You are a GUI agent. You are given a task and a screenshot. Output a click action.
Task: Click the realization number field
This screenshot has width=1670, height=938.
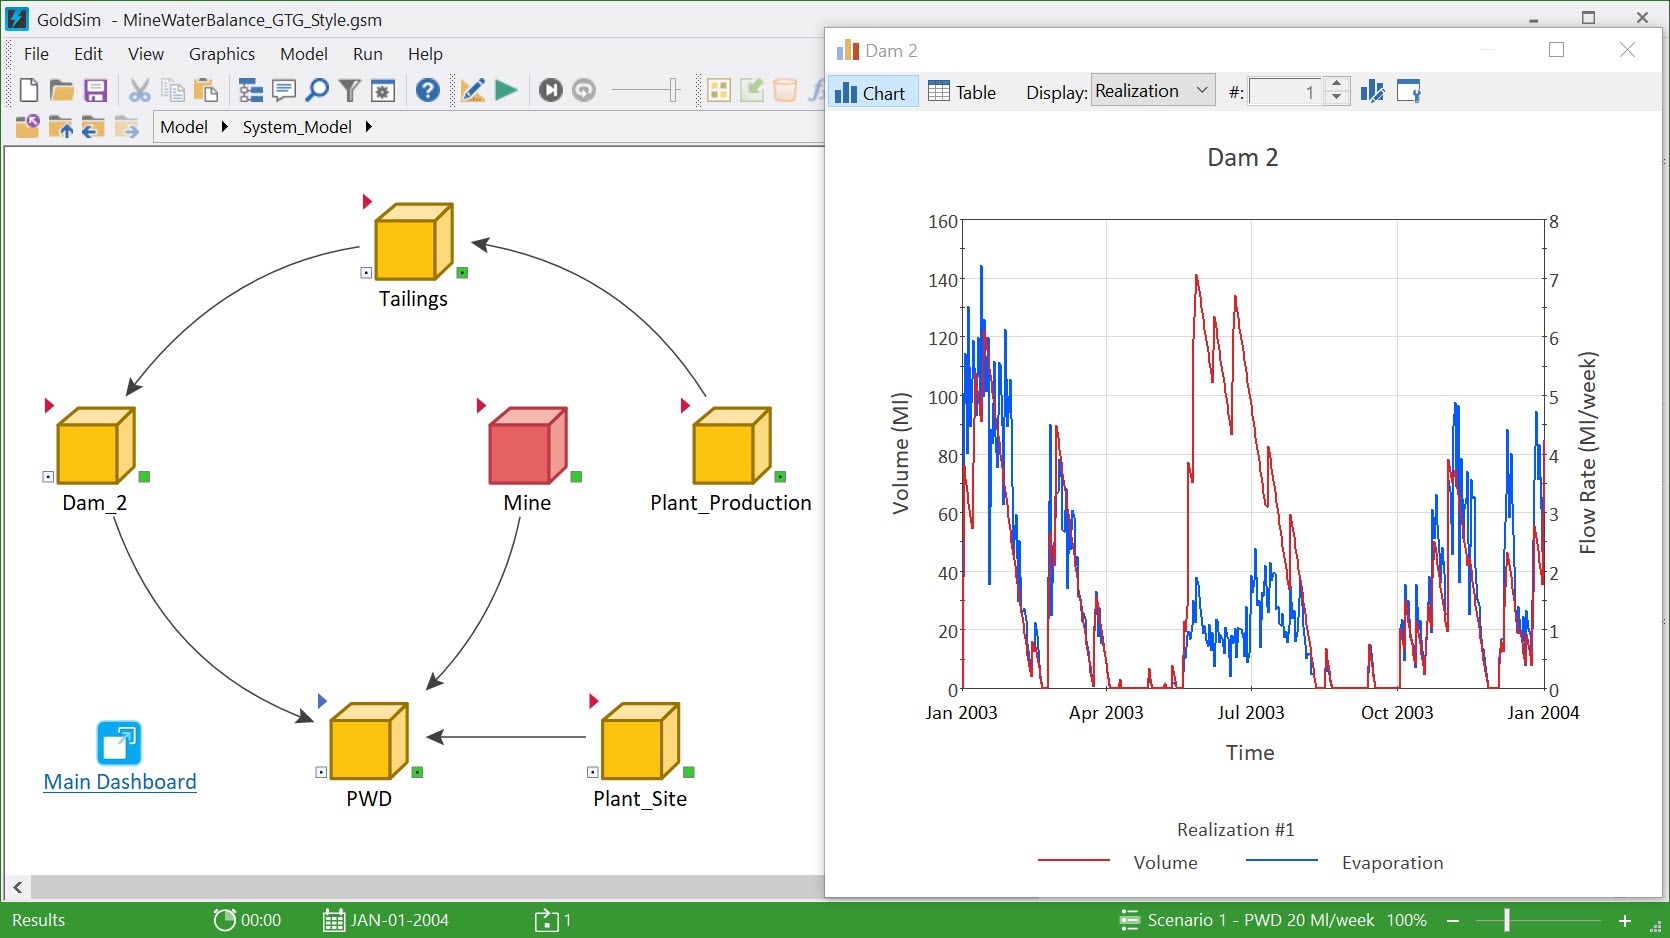point(1284,92)
